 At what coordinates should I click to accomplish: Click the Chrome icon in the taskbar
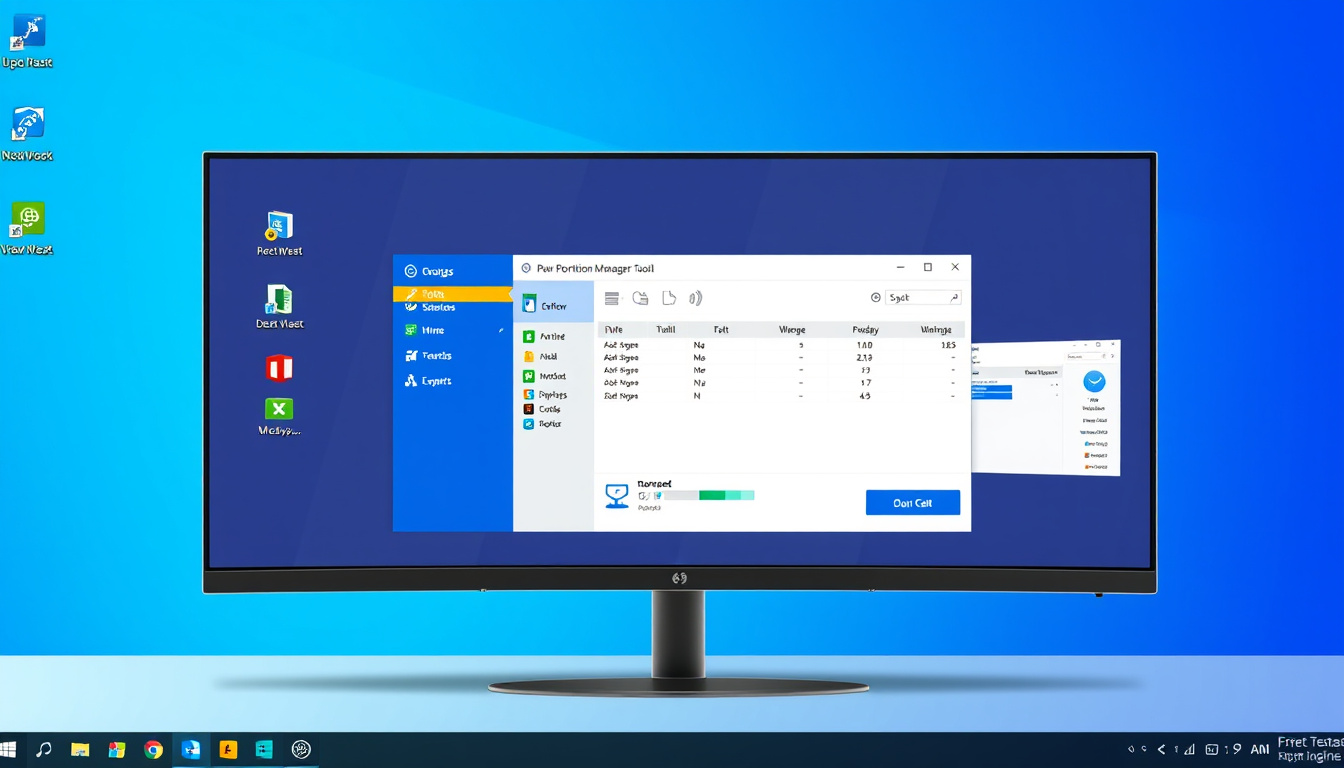153,750
